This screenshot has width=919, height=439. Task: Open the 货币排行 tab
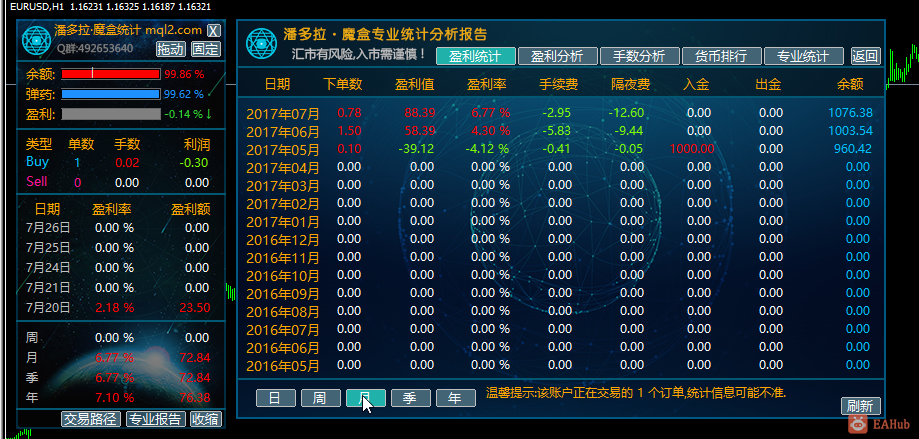pyautogui.click(x=721, y=56)
